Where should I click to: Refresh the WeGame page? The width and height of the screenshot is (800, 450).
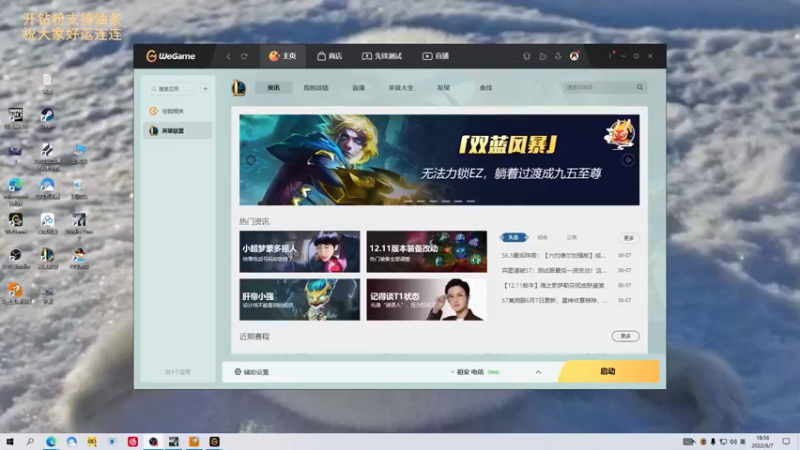244,56
